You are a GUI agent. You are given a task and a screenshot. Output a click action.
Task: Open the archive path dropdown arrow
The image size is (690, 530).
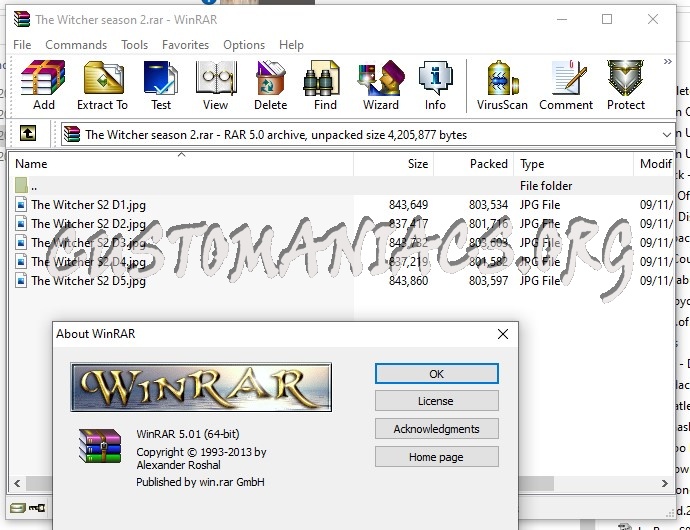[x=667, y=135]
